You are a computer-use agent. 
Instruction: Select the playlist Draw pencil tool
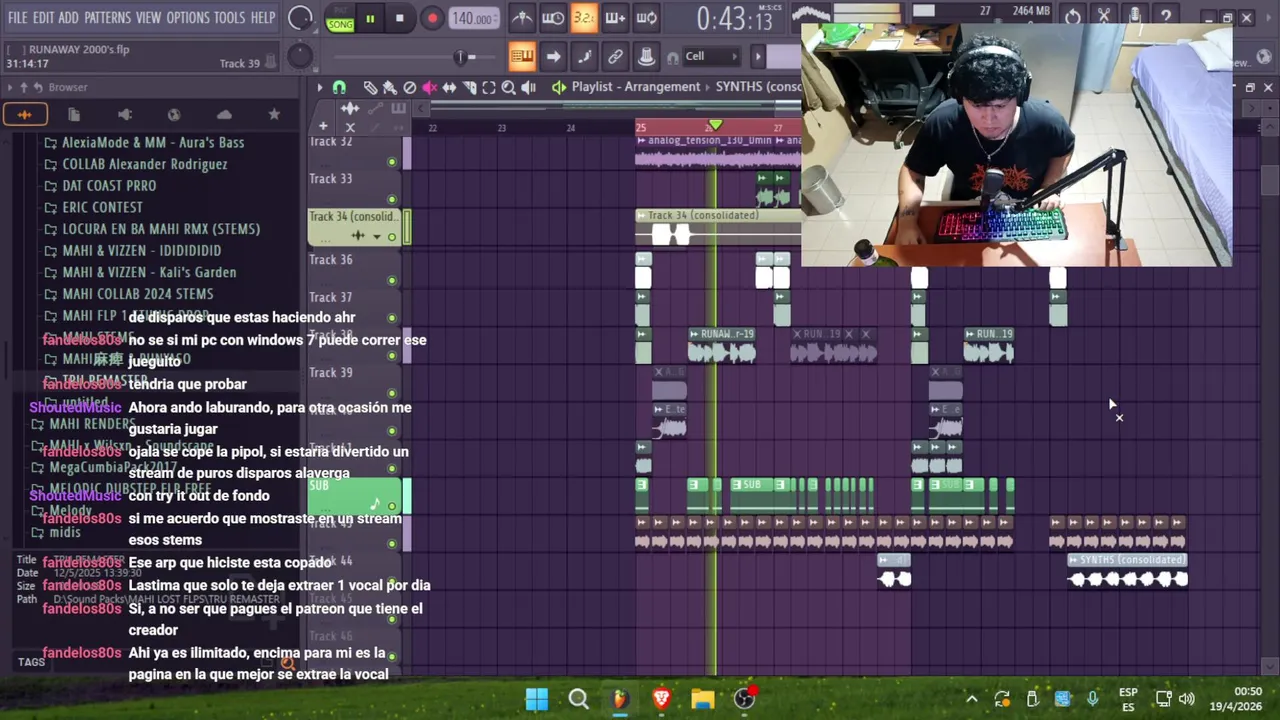point(370,87)
